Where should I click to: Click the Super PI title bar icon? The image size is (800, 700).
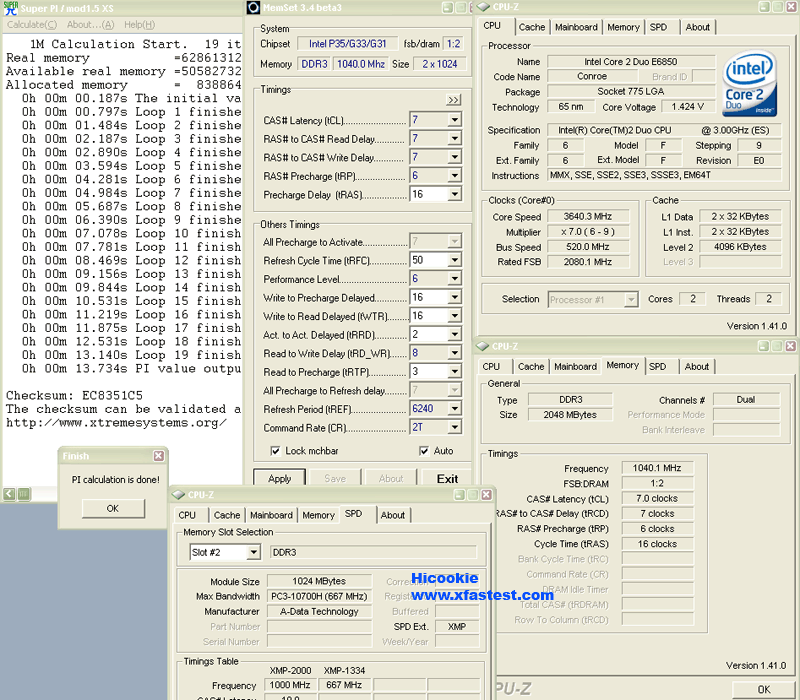pos(9,8)
